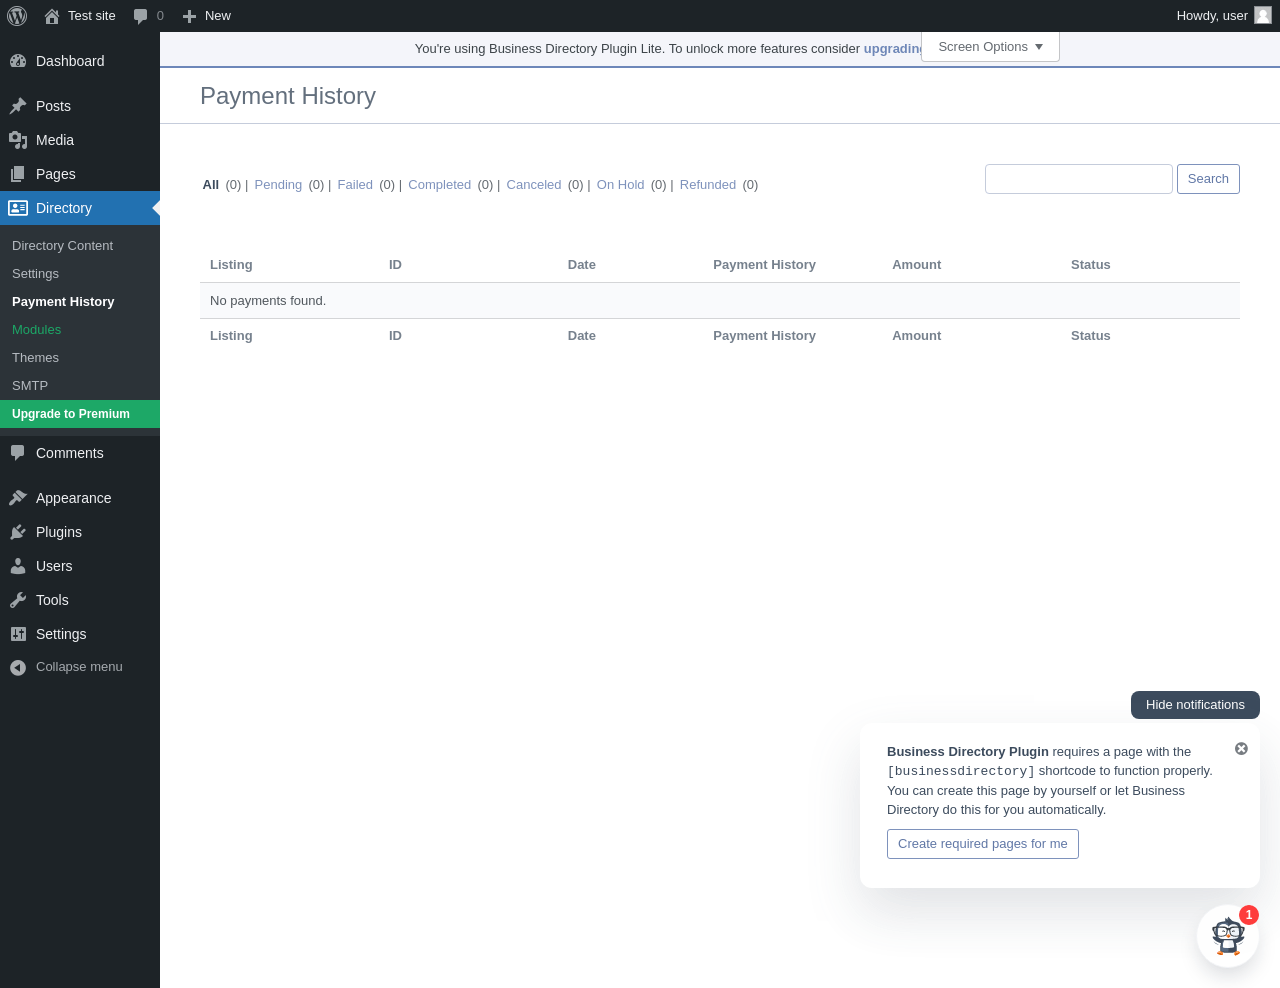
Task: Expand the Screen Options dropdown
Action: 990,47
